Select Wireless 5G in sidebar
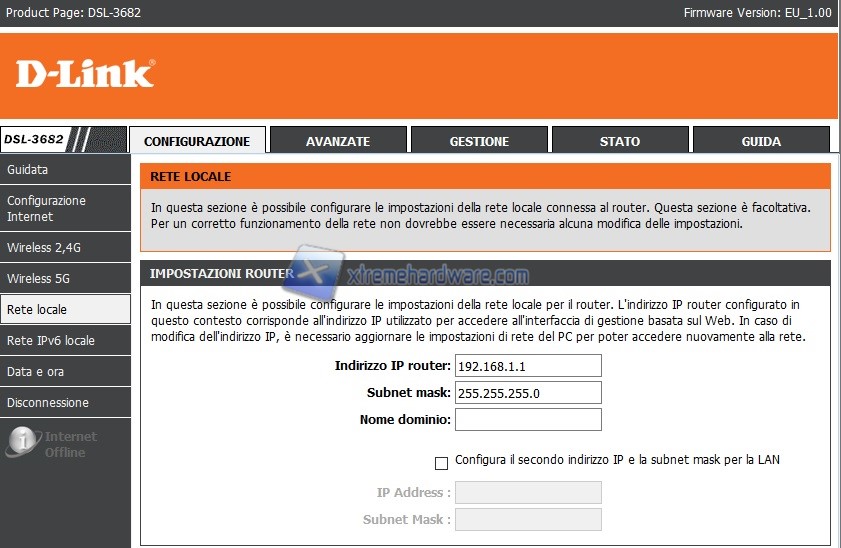Viewport: 841px width, 548px height. (x=65, y=278)
